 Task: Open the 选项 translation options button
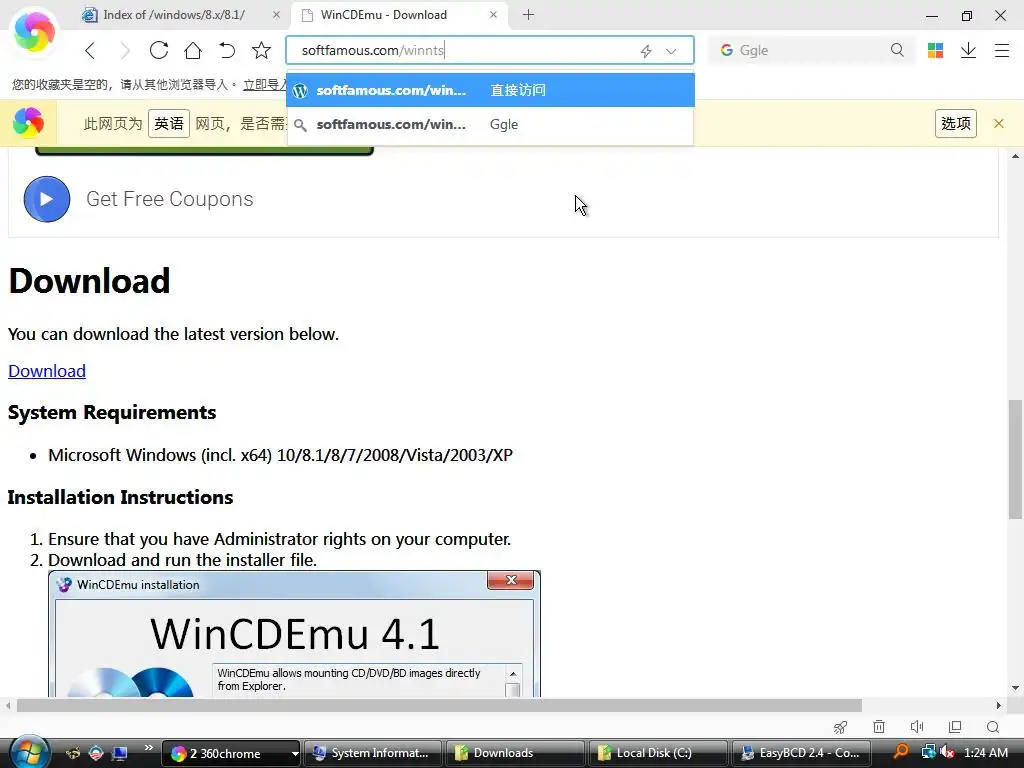coord(956,123)
